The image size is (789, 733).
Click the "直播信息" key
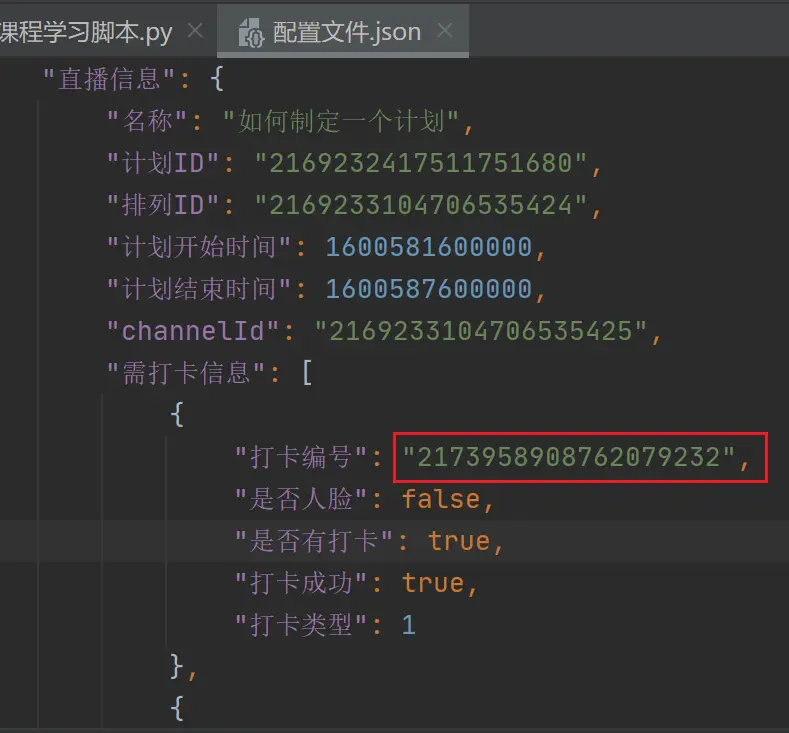109,79
